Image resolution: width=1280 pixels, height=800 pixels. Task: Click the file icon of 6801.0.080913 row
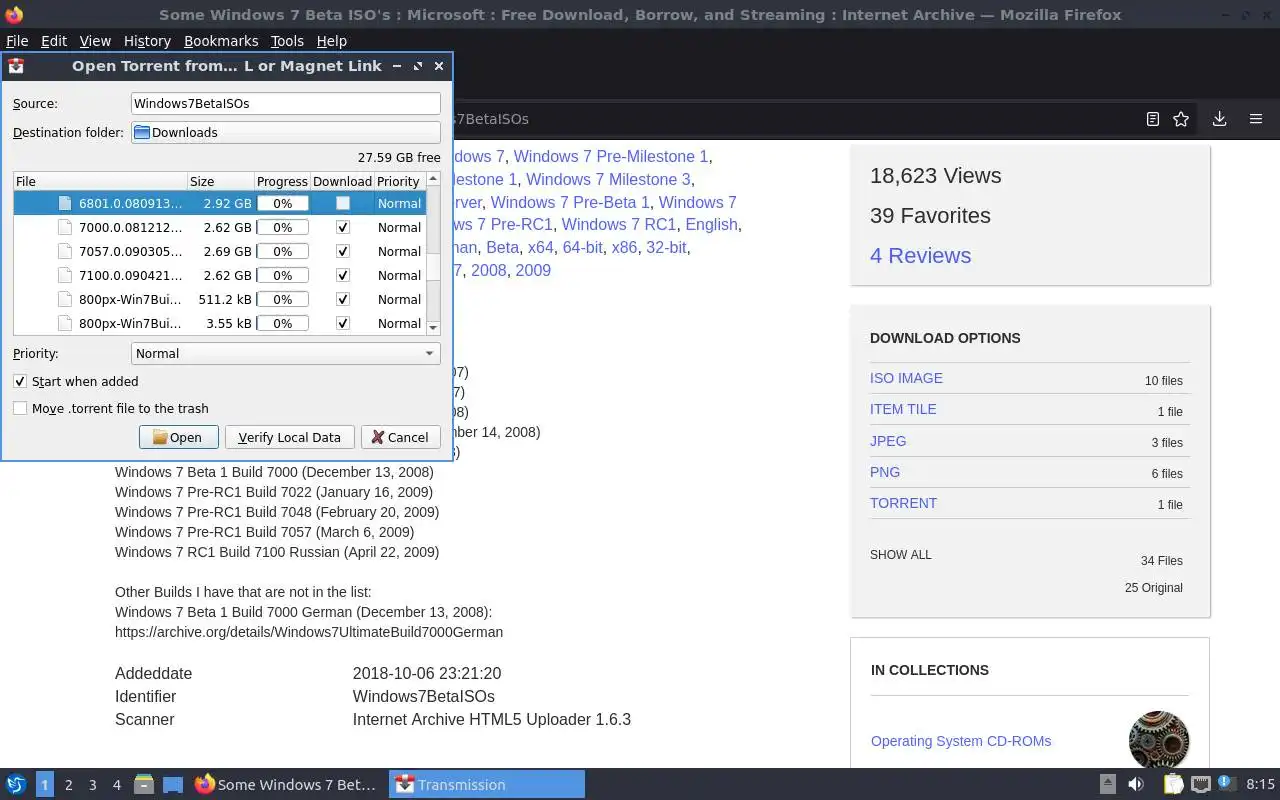coord(65,203)
